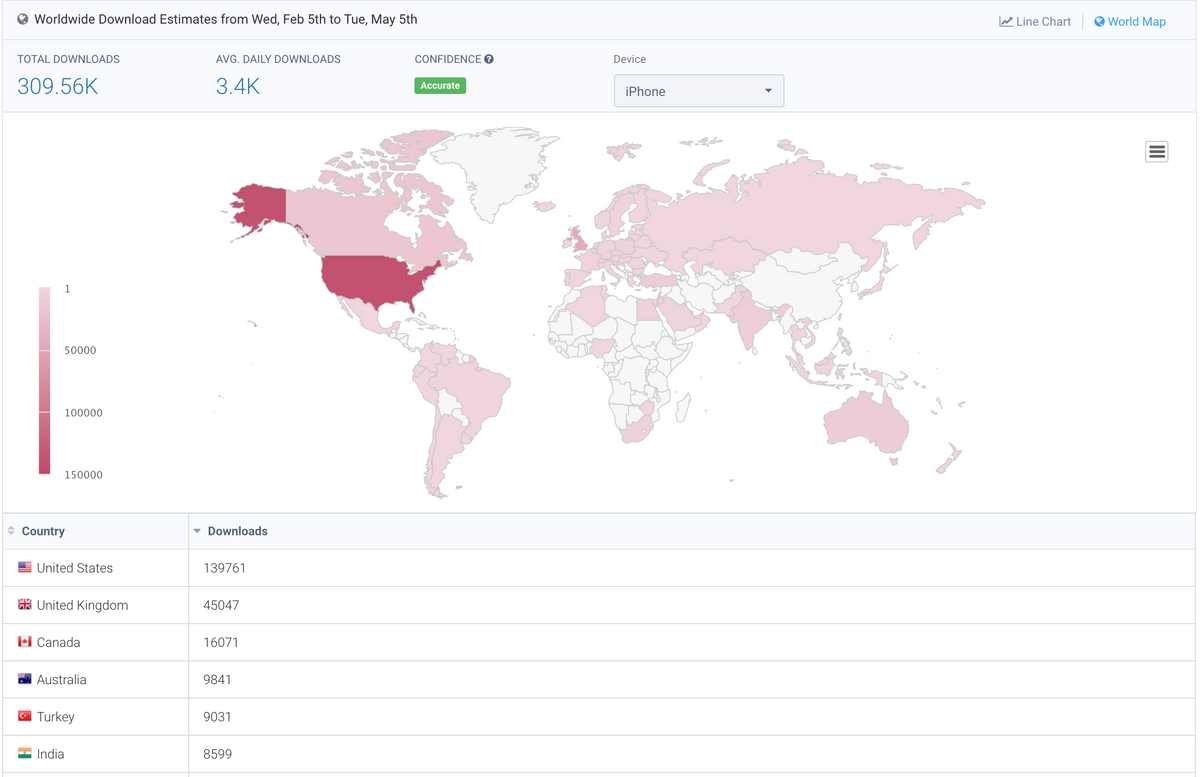Screen dimensions: 1200x777
Task: Click the AVG. DAILY DOWNLOADS label
Action: point(278,59)
